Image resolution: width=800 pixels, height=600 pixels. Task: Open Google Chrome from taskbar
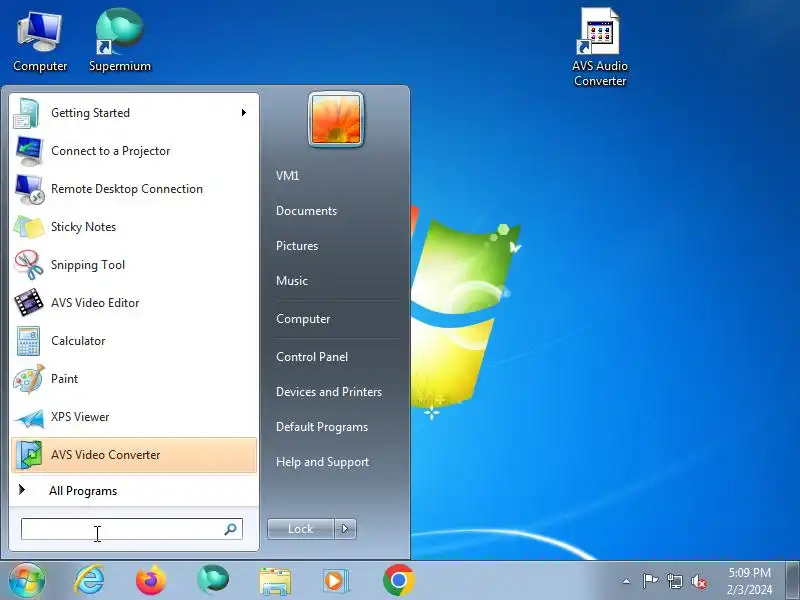(x=399, y=580)
